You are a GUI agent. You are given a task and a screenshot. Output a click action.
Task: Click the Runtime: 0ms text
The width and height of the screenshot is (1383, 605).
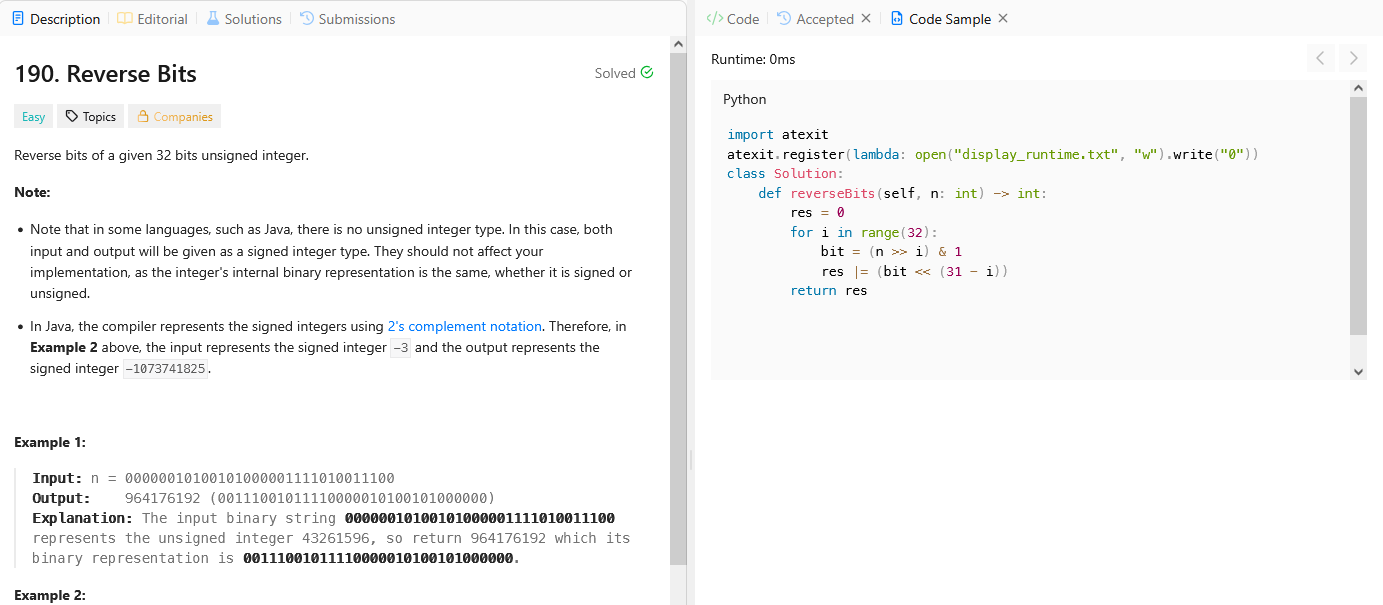pyautogui.click(x=753, y=59)
